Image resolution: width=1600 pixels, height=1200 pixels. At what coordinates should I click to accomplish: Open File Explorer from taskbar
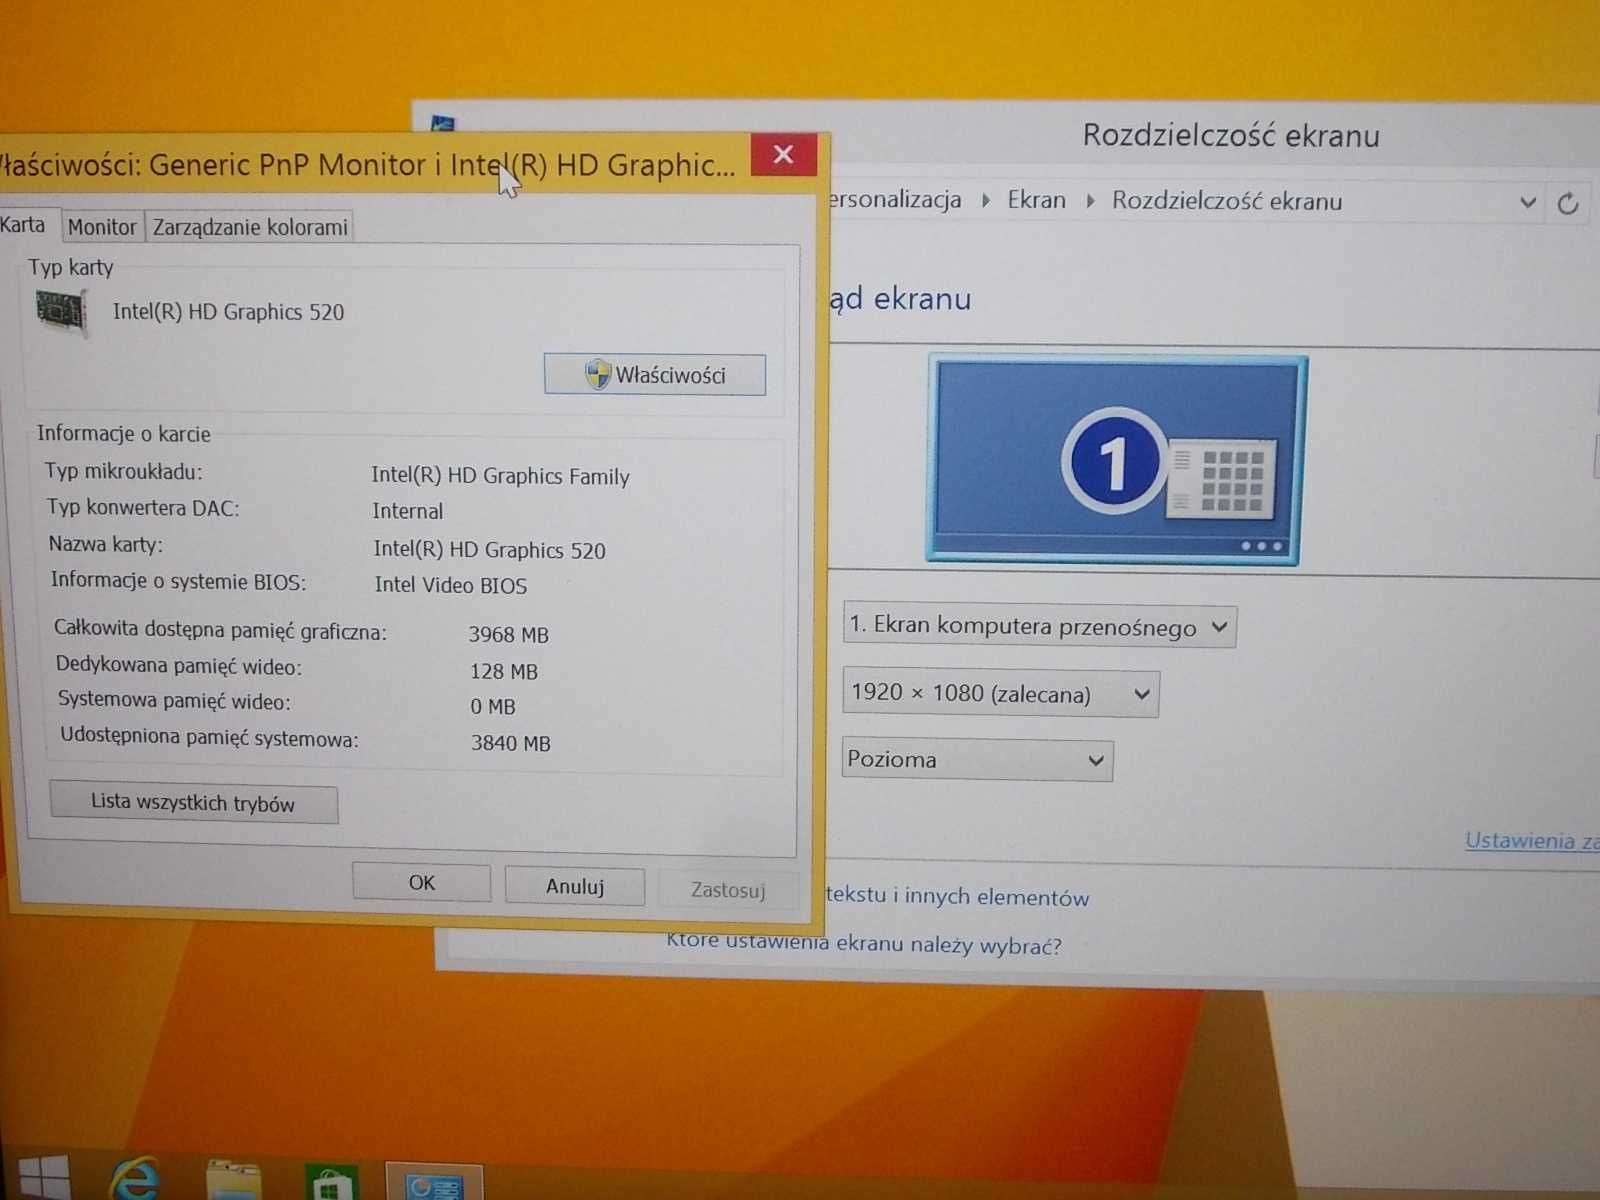pyautogui.click(x=233, y=1181)
